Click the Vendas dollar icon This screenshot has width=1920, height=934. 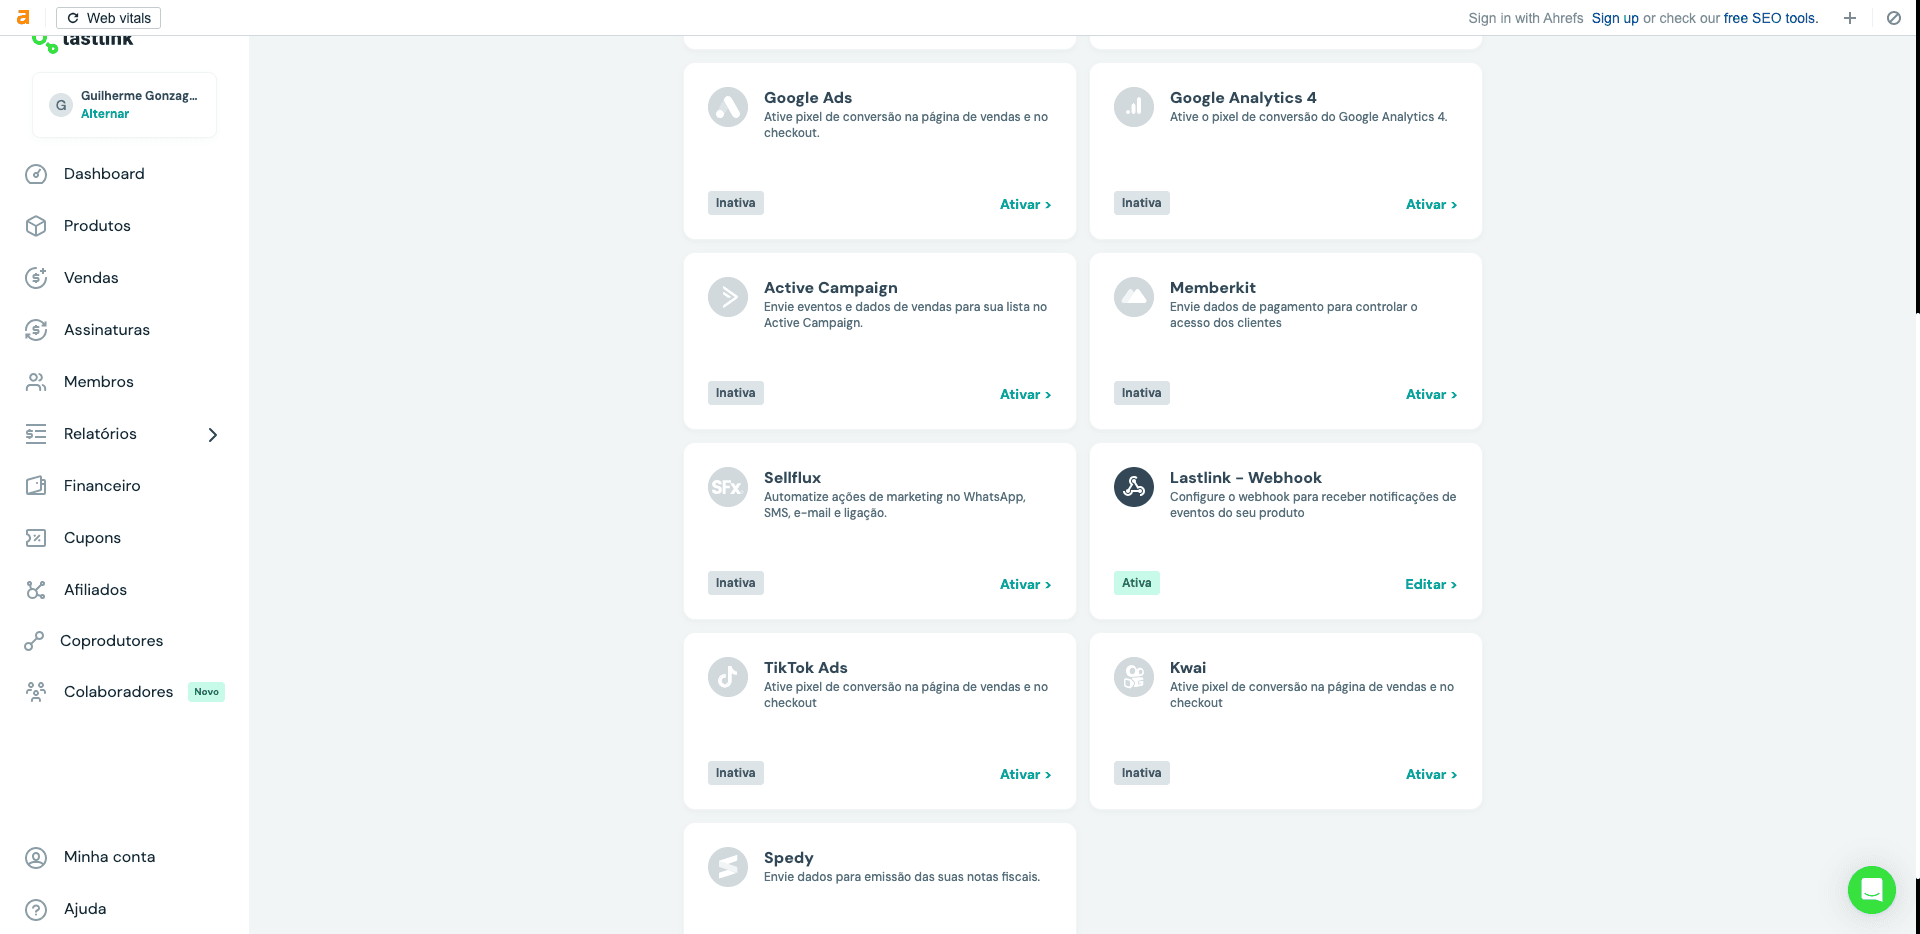point(36,278)
